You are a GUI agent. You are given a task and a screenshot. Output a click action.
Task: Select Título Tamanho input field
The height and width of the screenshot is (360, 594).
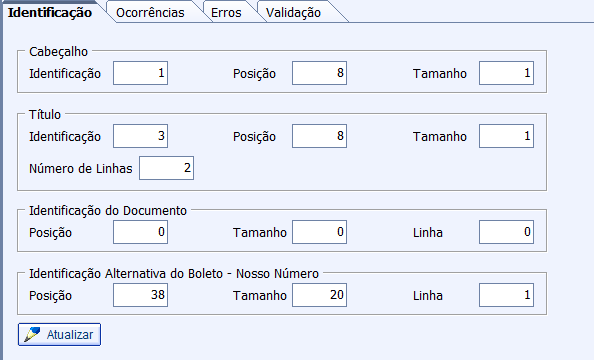(506, 136)
